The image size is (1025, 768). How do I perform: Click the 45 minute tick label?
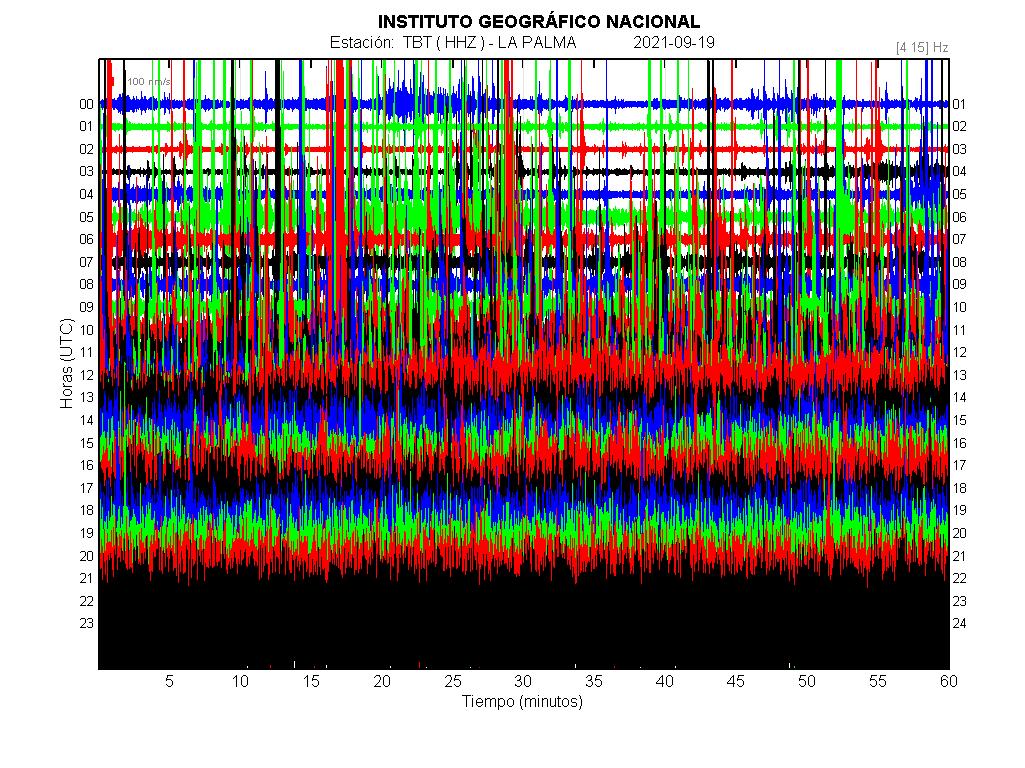click(x=735, y=681)
